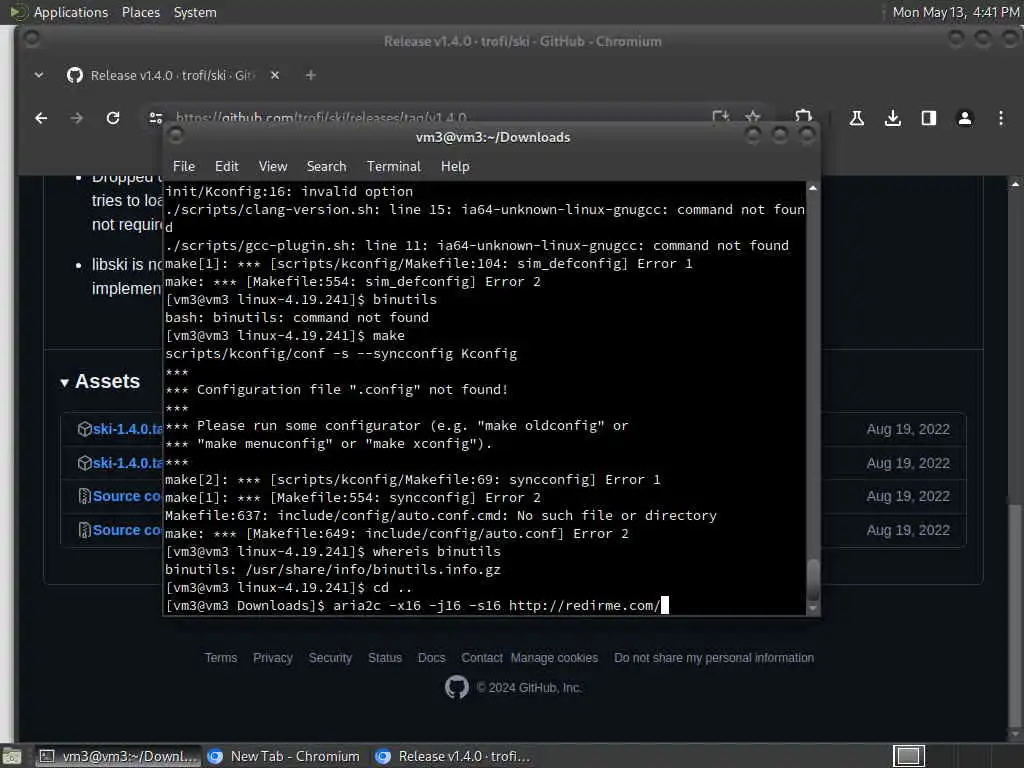
Task: Open terminal Edit menu
Action: (227, 167)
